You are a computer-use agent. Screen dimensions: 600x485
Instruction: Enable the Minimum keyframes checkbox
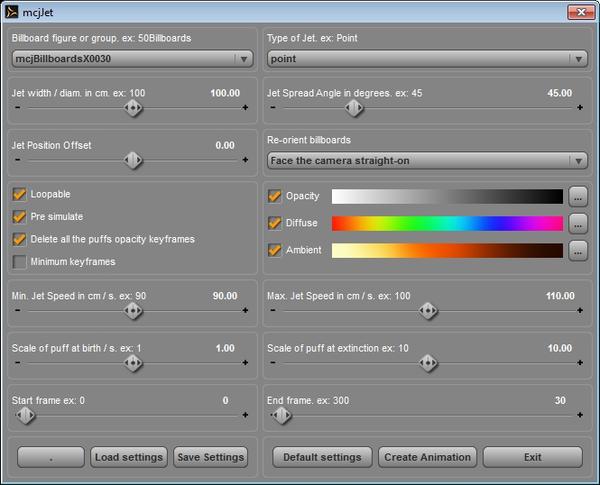pos(19,262)
